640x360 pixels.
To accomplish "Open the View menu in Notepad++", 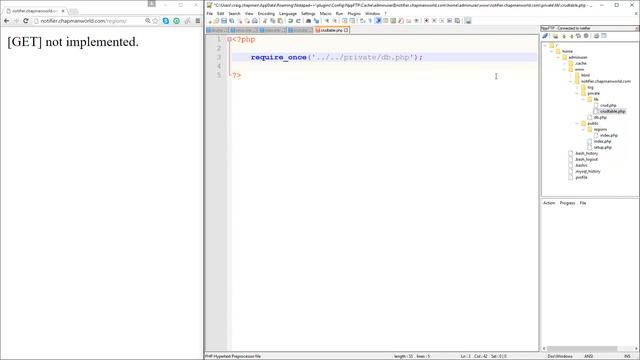I will click(x=249, y=13).
